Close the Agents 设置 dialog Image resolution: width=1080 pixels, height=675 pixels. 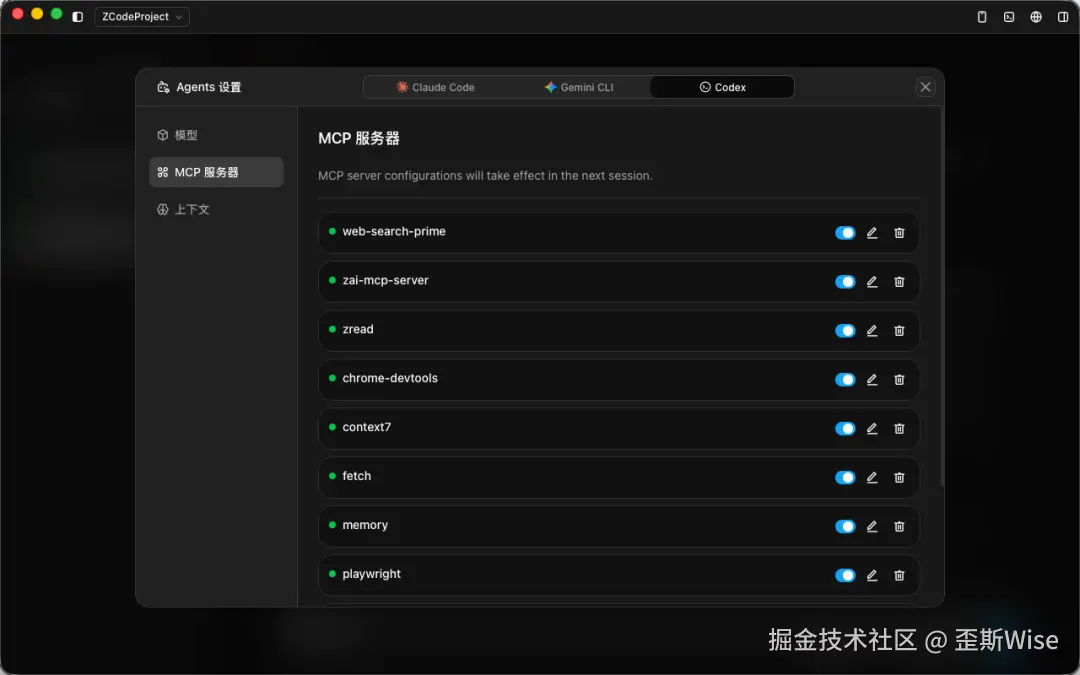click(925, 87)
